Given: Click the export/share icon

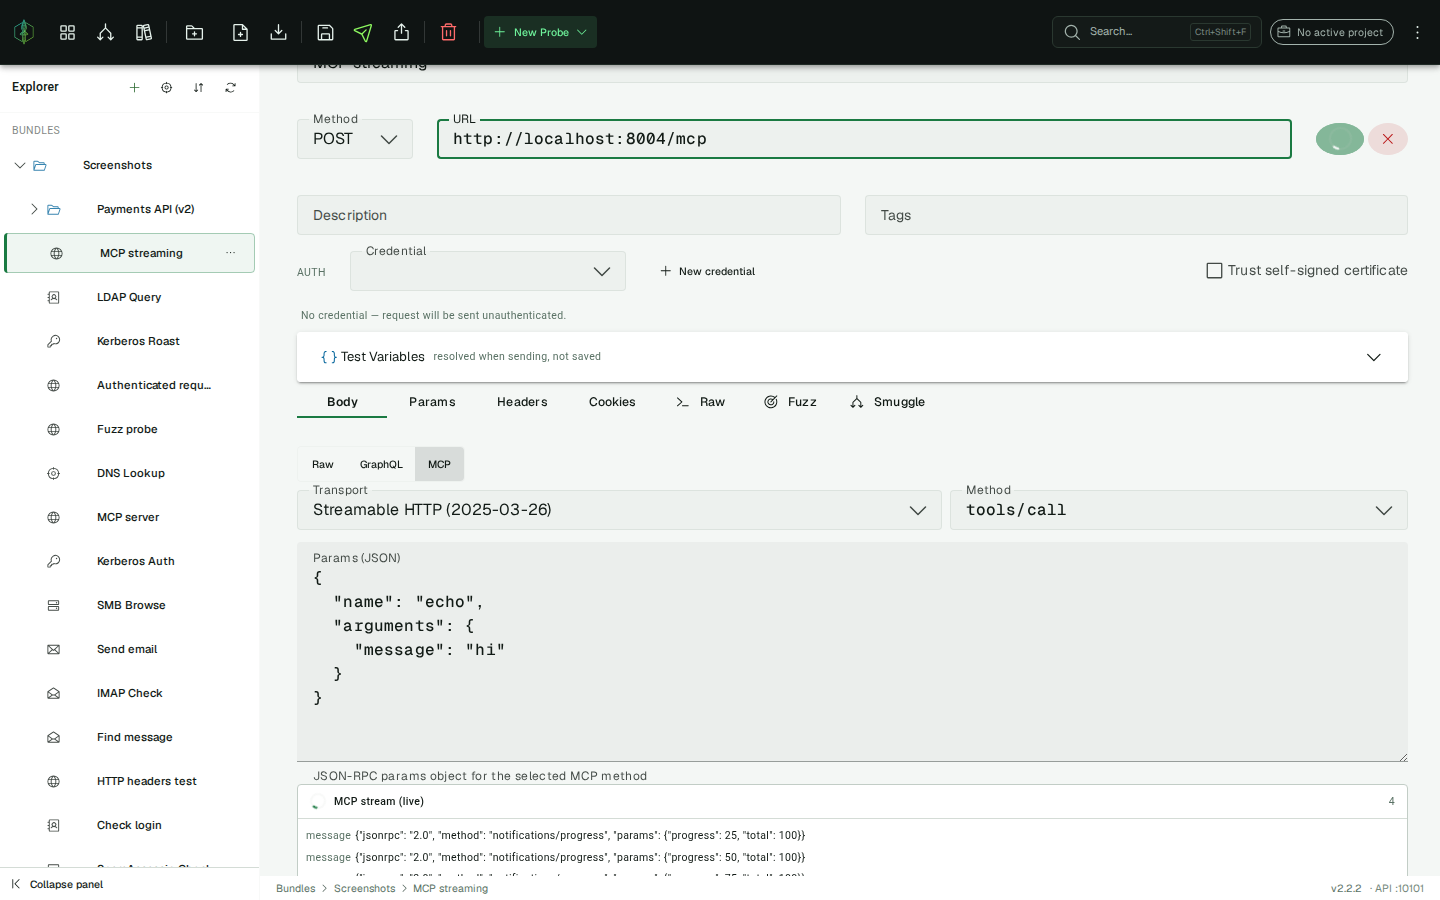Looking at the screenshot, I should (x=401, y=32).
